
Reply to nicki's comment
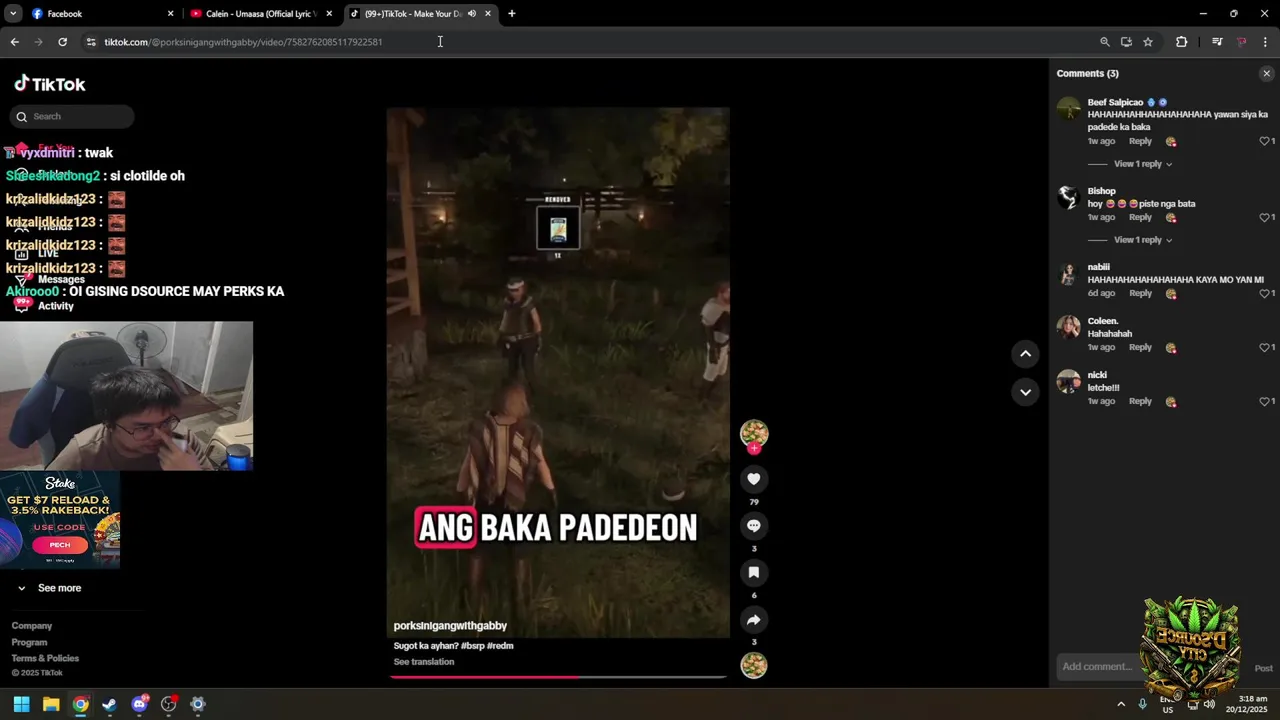click(x=1140, y=401)
